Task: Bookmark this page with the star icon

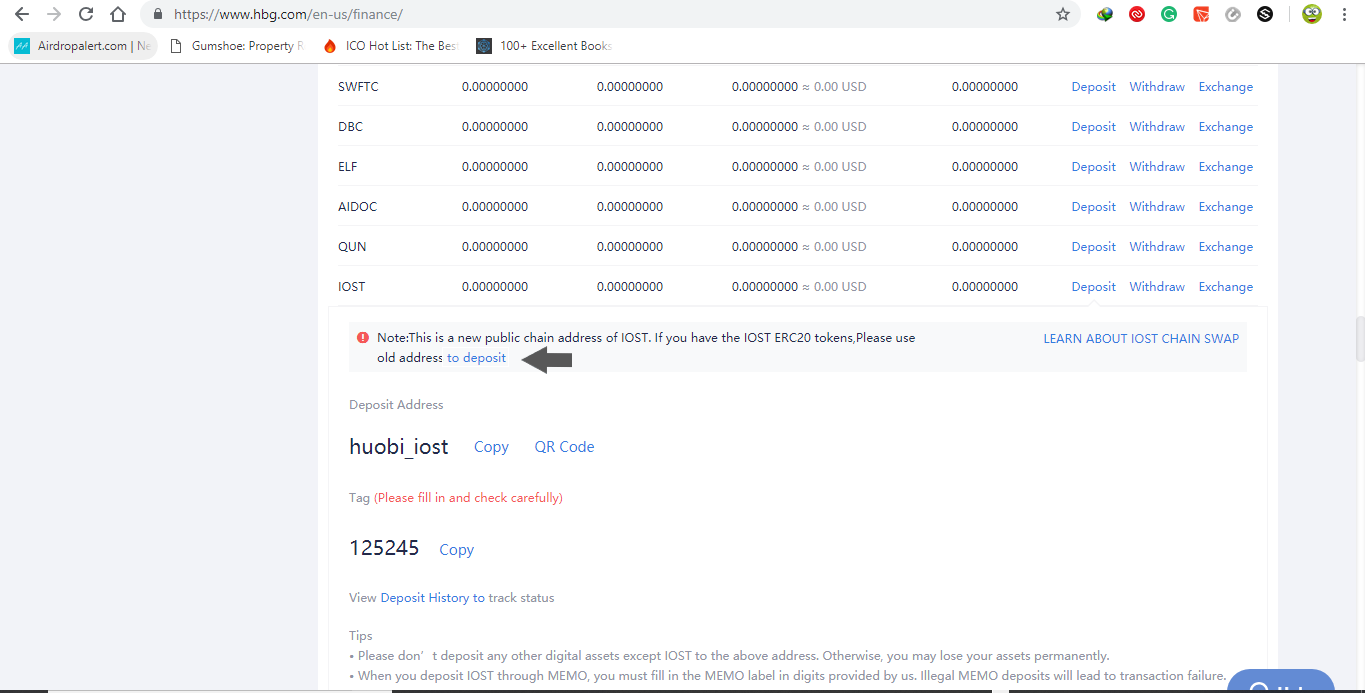Action: [1063, 14]
